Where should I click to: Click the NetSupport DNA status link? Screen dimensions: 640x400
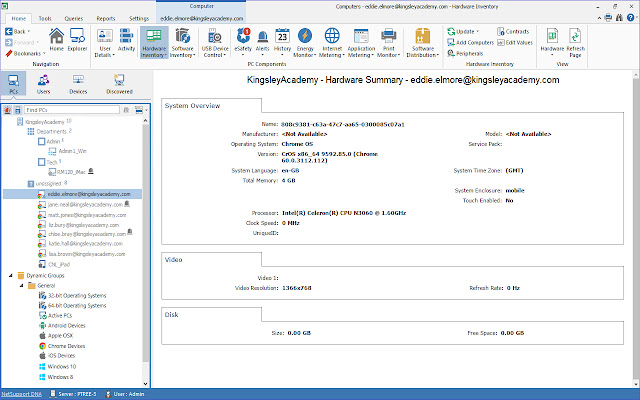[x=22, y=394]
